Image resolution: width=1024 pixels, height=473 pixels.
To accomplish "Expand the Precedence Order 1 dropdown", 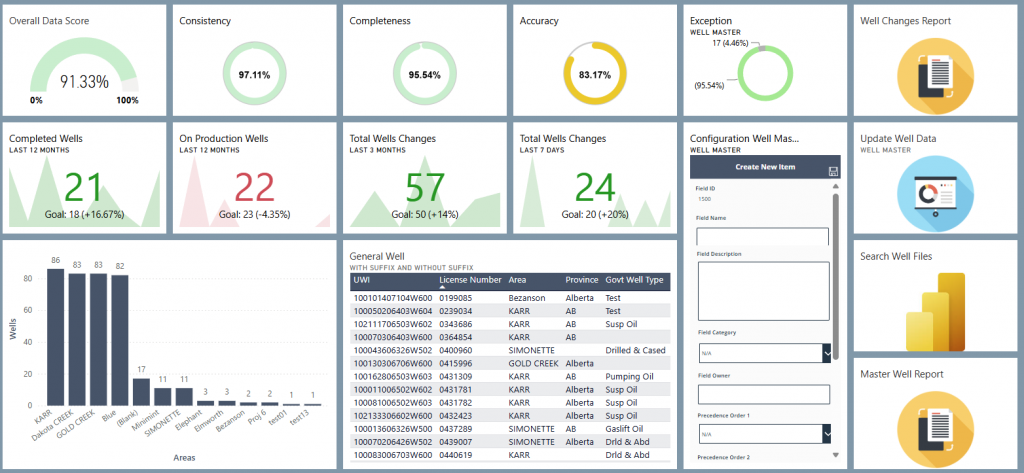I will pos(826,433).
